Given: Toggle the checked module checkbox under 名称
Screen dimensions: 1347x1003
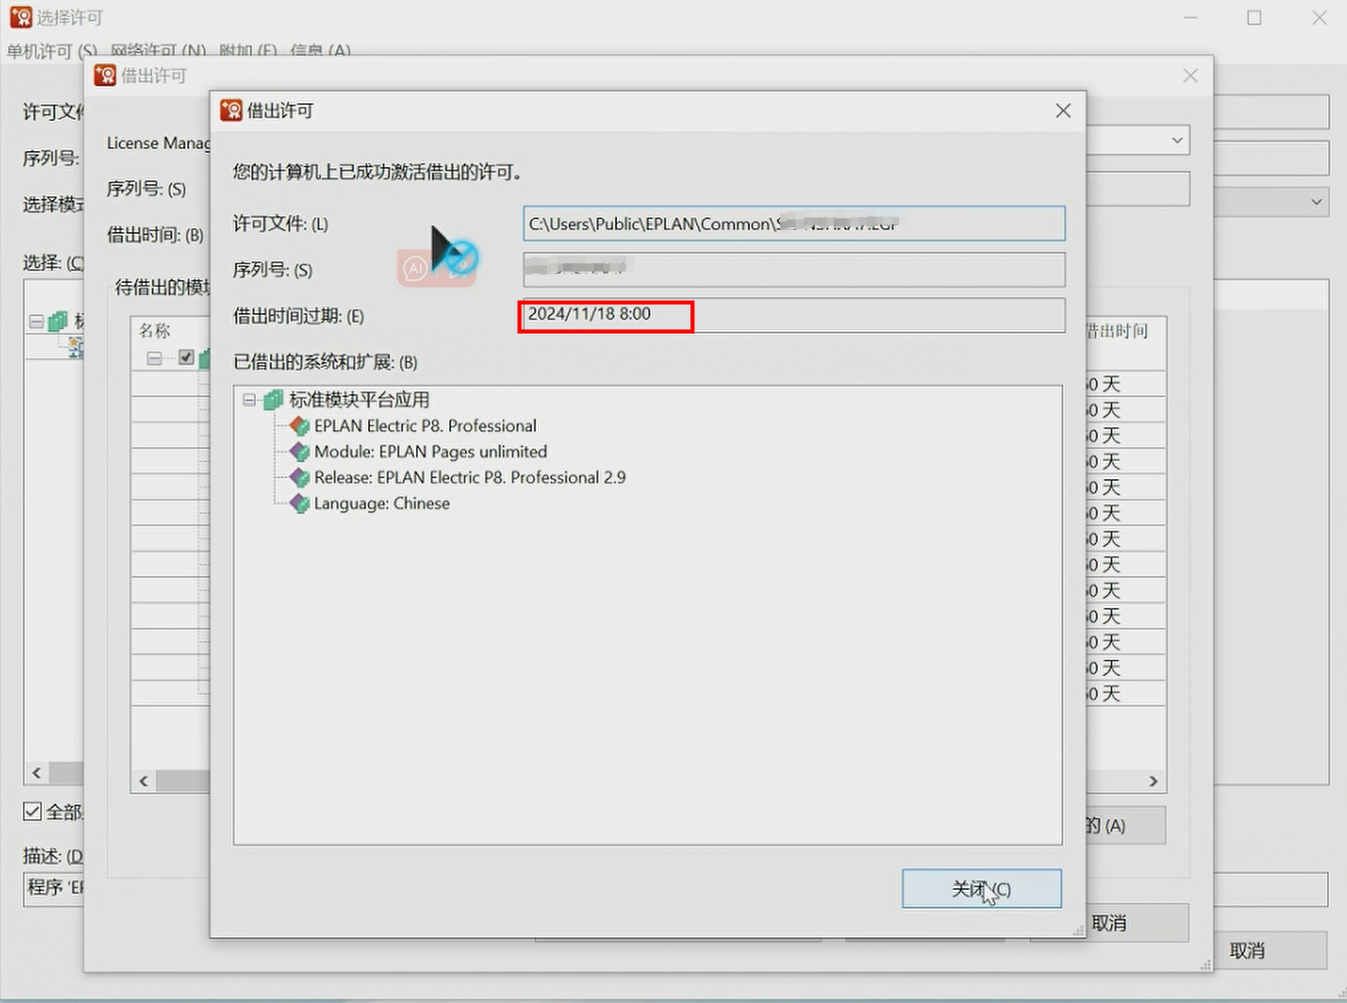Looking at the screenshot, I should 186,357.
